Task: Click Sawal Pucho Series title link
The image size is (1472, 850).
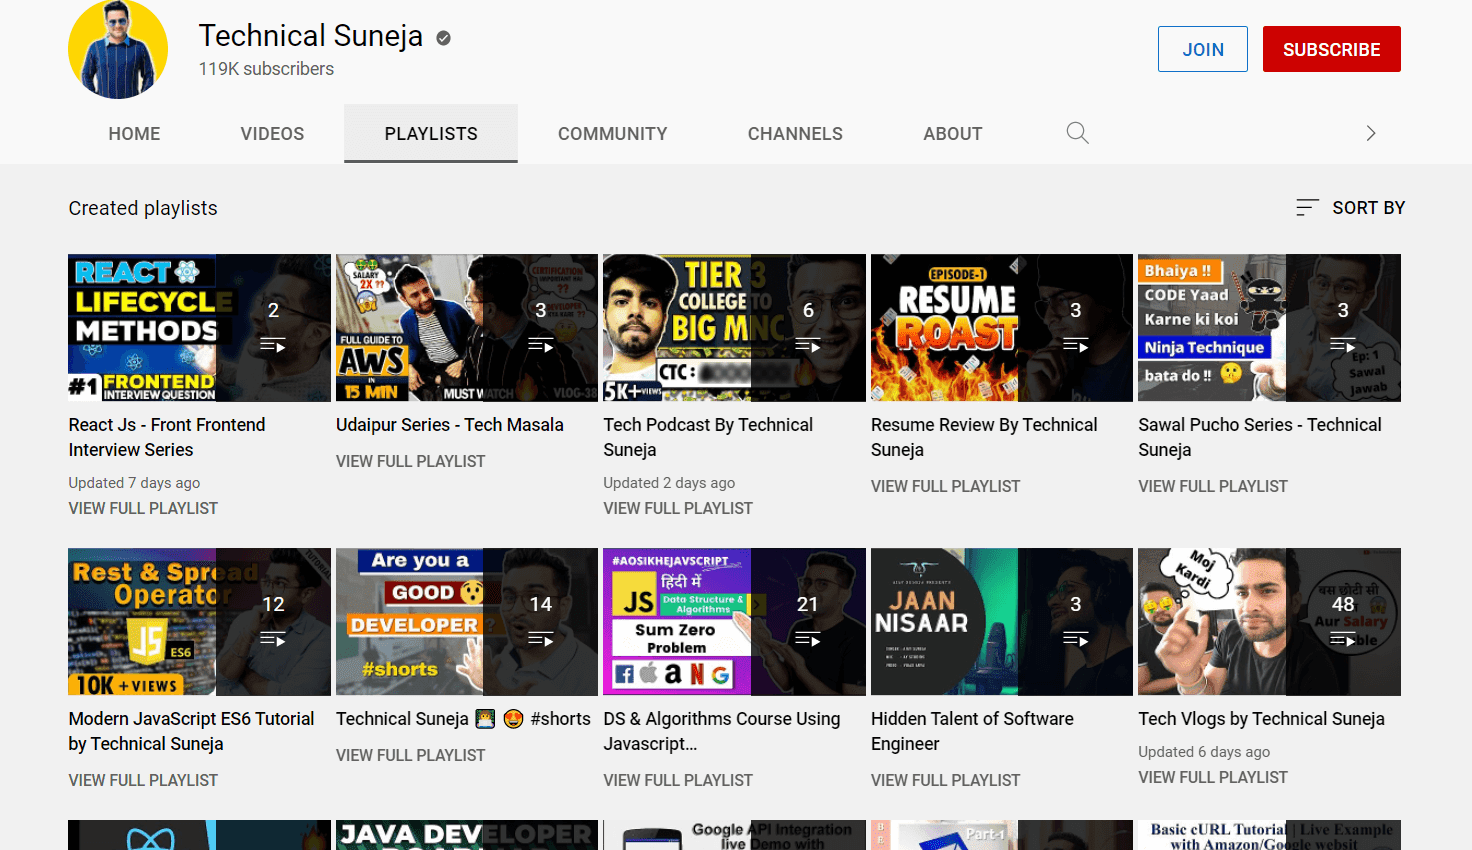Action: pos(1260,437)
